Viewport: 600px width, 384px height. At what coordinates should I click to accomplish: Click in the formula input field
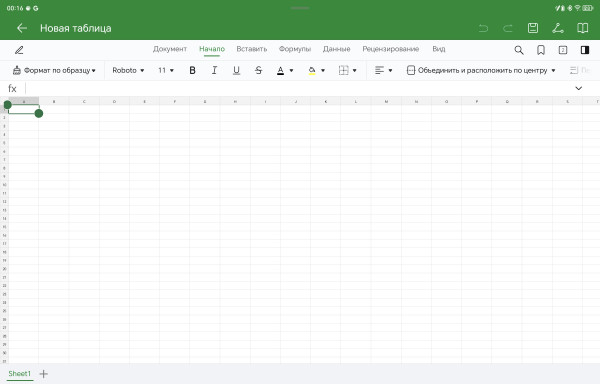click(x=298, y=89)
